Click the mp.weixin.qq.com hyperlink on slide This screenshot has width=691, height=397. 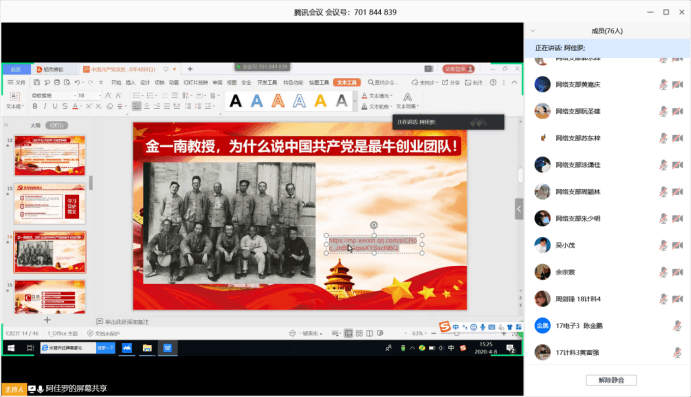tap(372, 244)
